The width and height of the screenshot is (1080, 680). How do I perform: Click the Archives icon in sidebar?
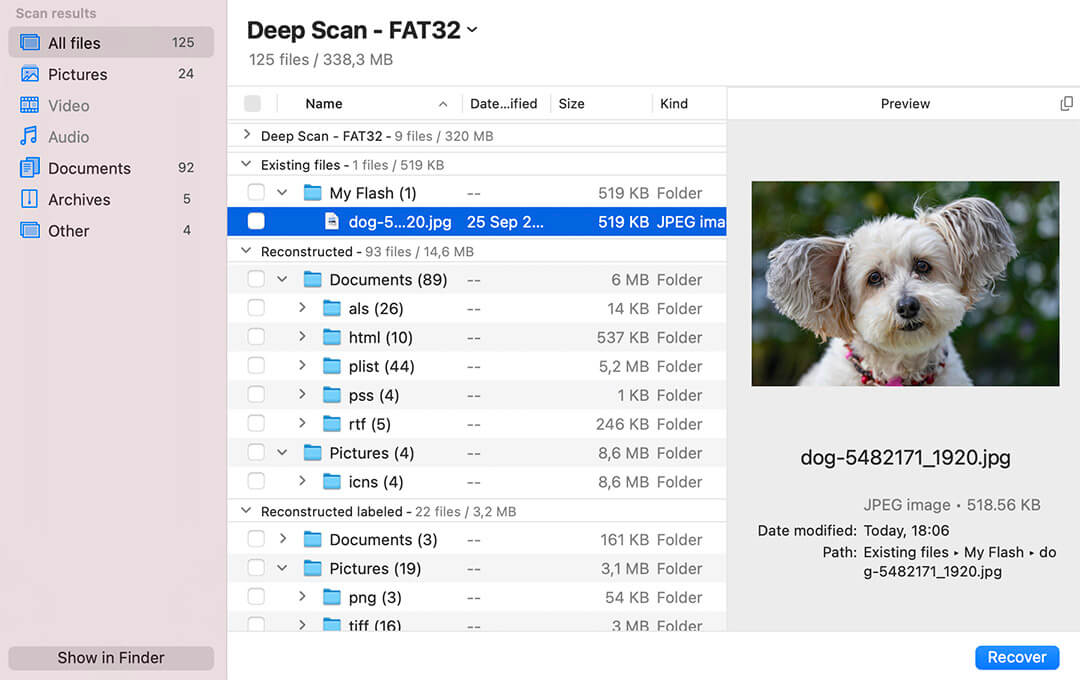[30, 199]
